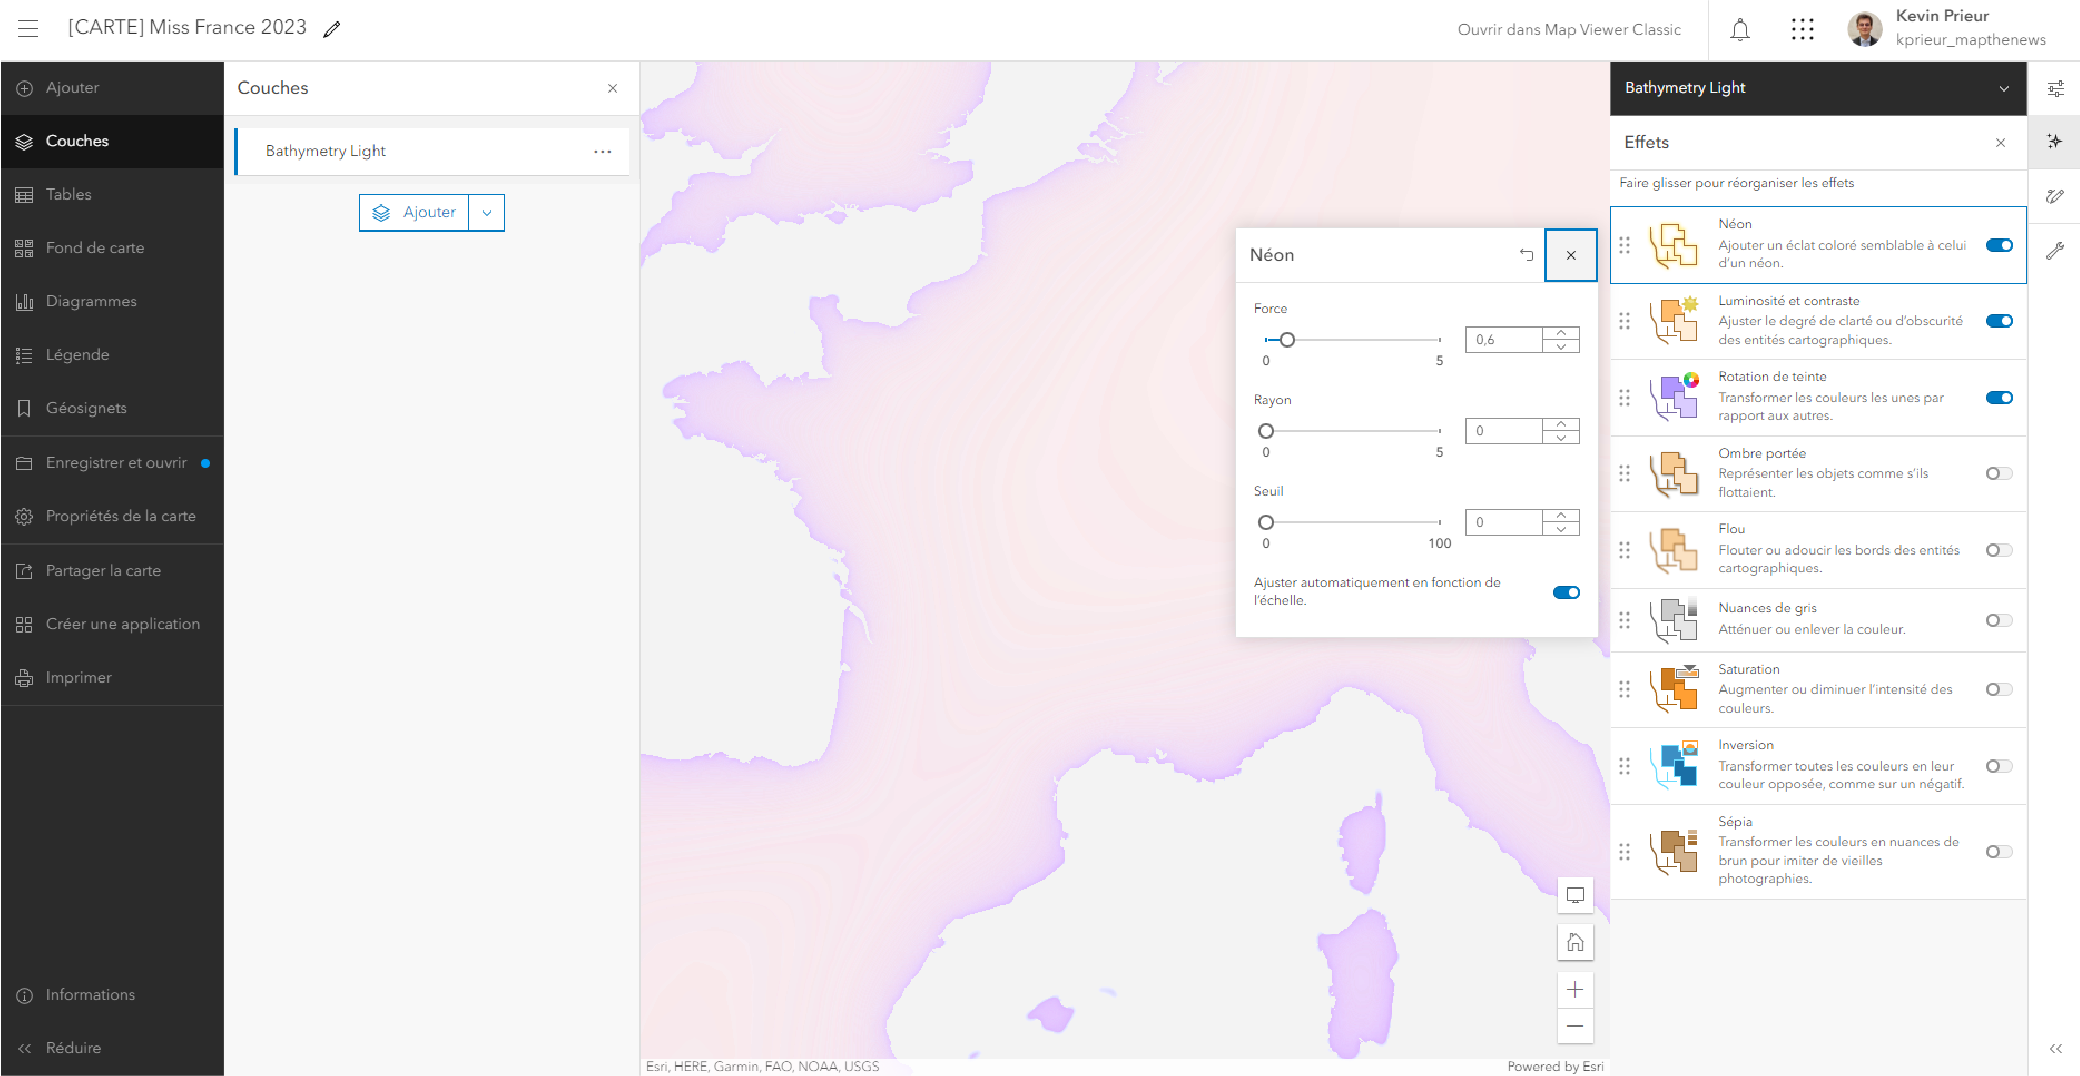Select Légende in the left menu
Image resolution: width=2080 pixels, height=1076 pixels.
77,355
